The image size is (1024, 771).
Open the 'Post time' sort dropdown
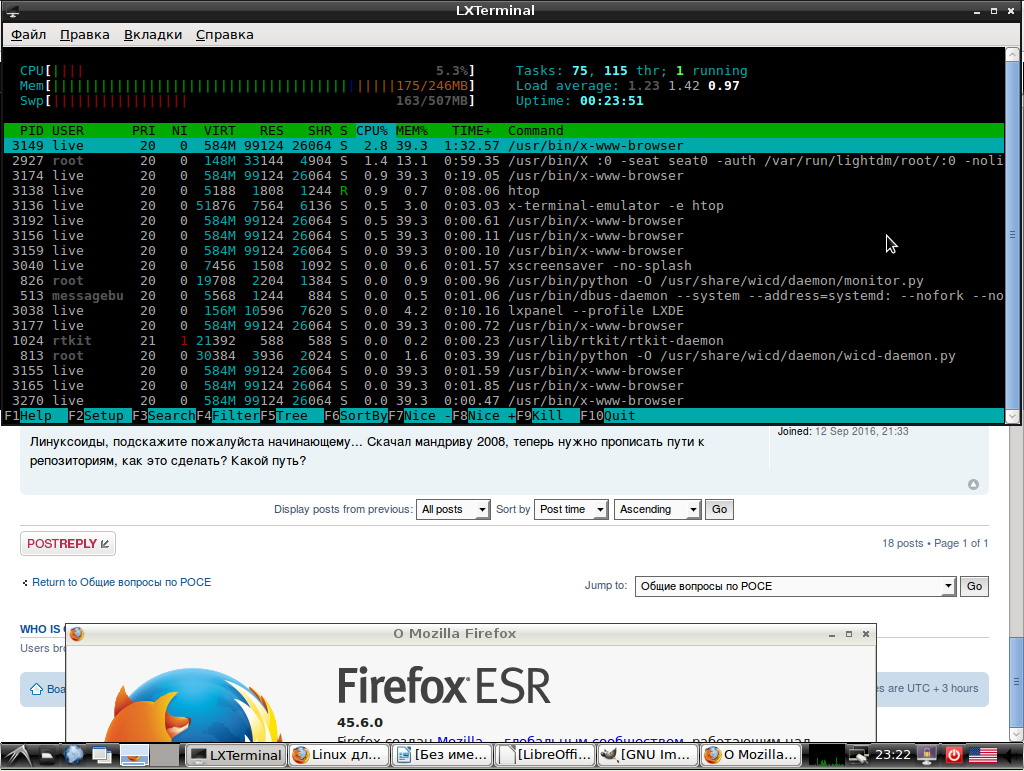tap(571, 509)
